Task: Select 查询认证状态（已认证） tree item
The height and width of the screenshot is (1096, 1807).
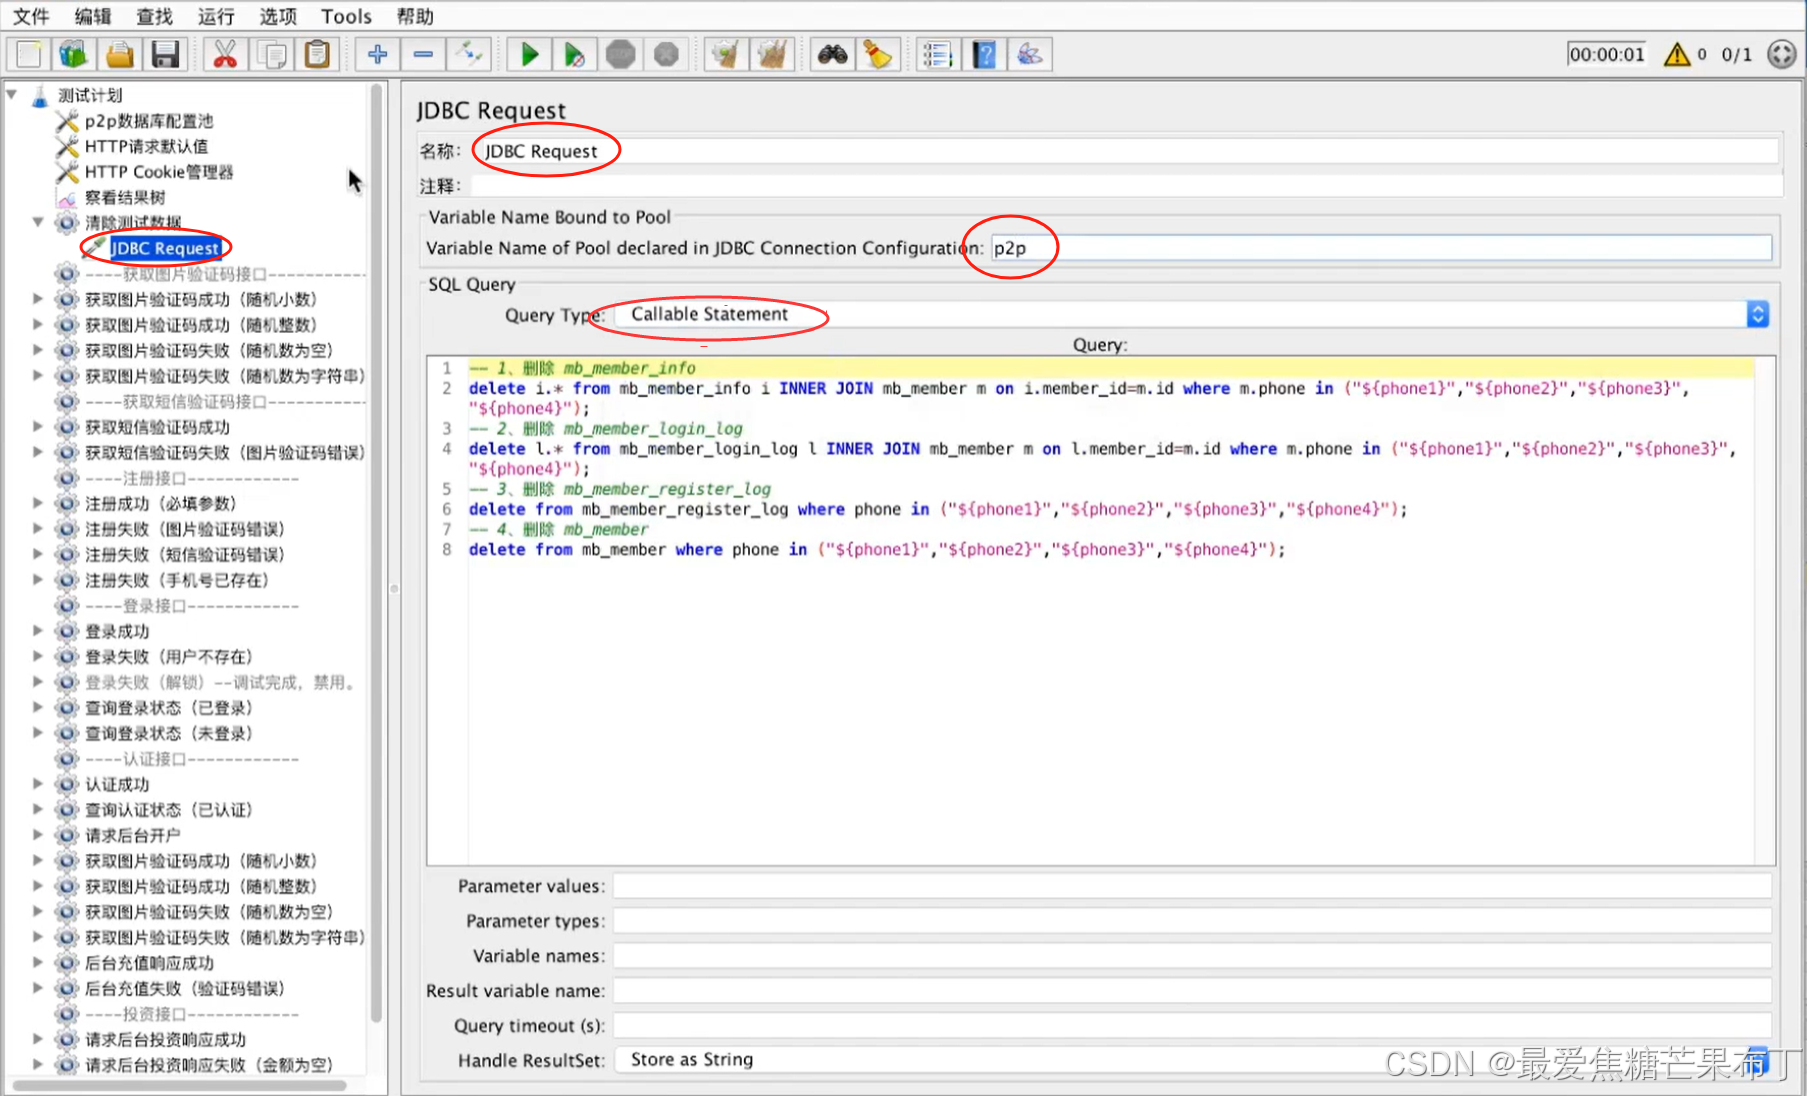Action: coord(168,810)
